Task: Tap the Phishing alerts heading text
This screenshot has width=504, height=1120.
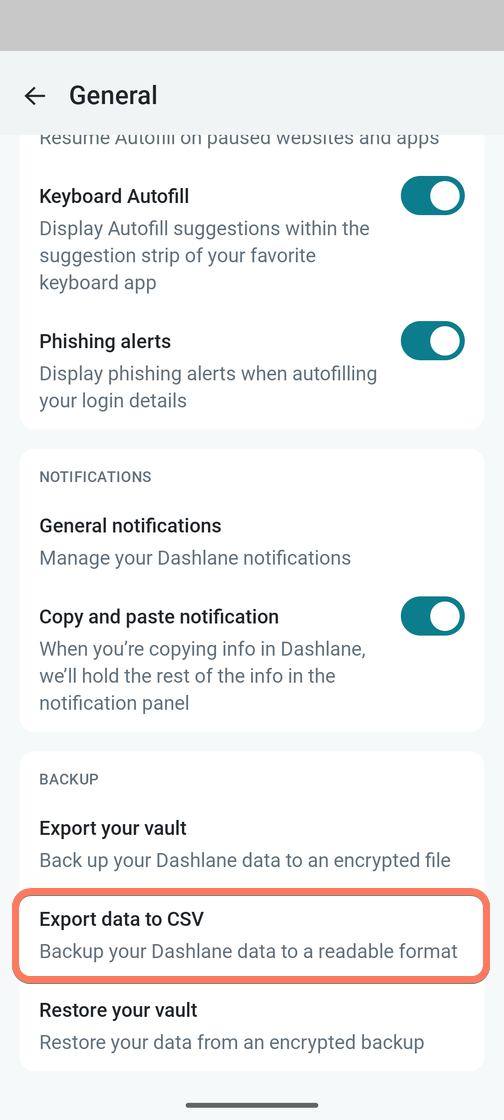Action: [105, 341]
